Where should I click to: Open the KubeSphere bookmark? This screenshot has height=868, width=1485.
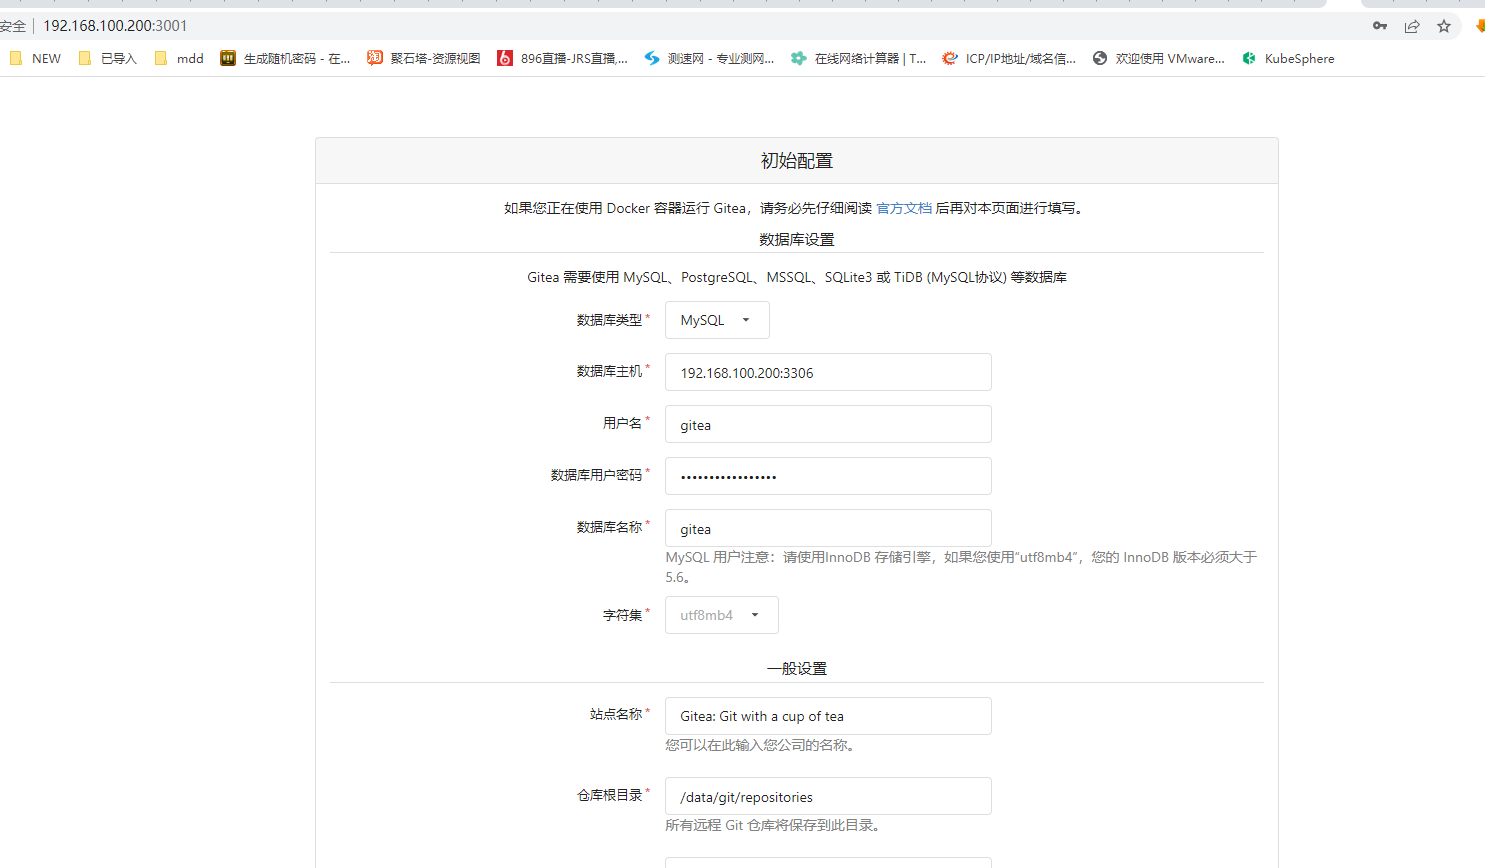point(1288,58)
